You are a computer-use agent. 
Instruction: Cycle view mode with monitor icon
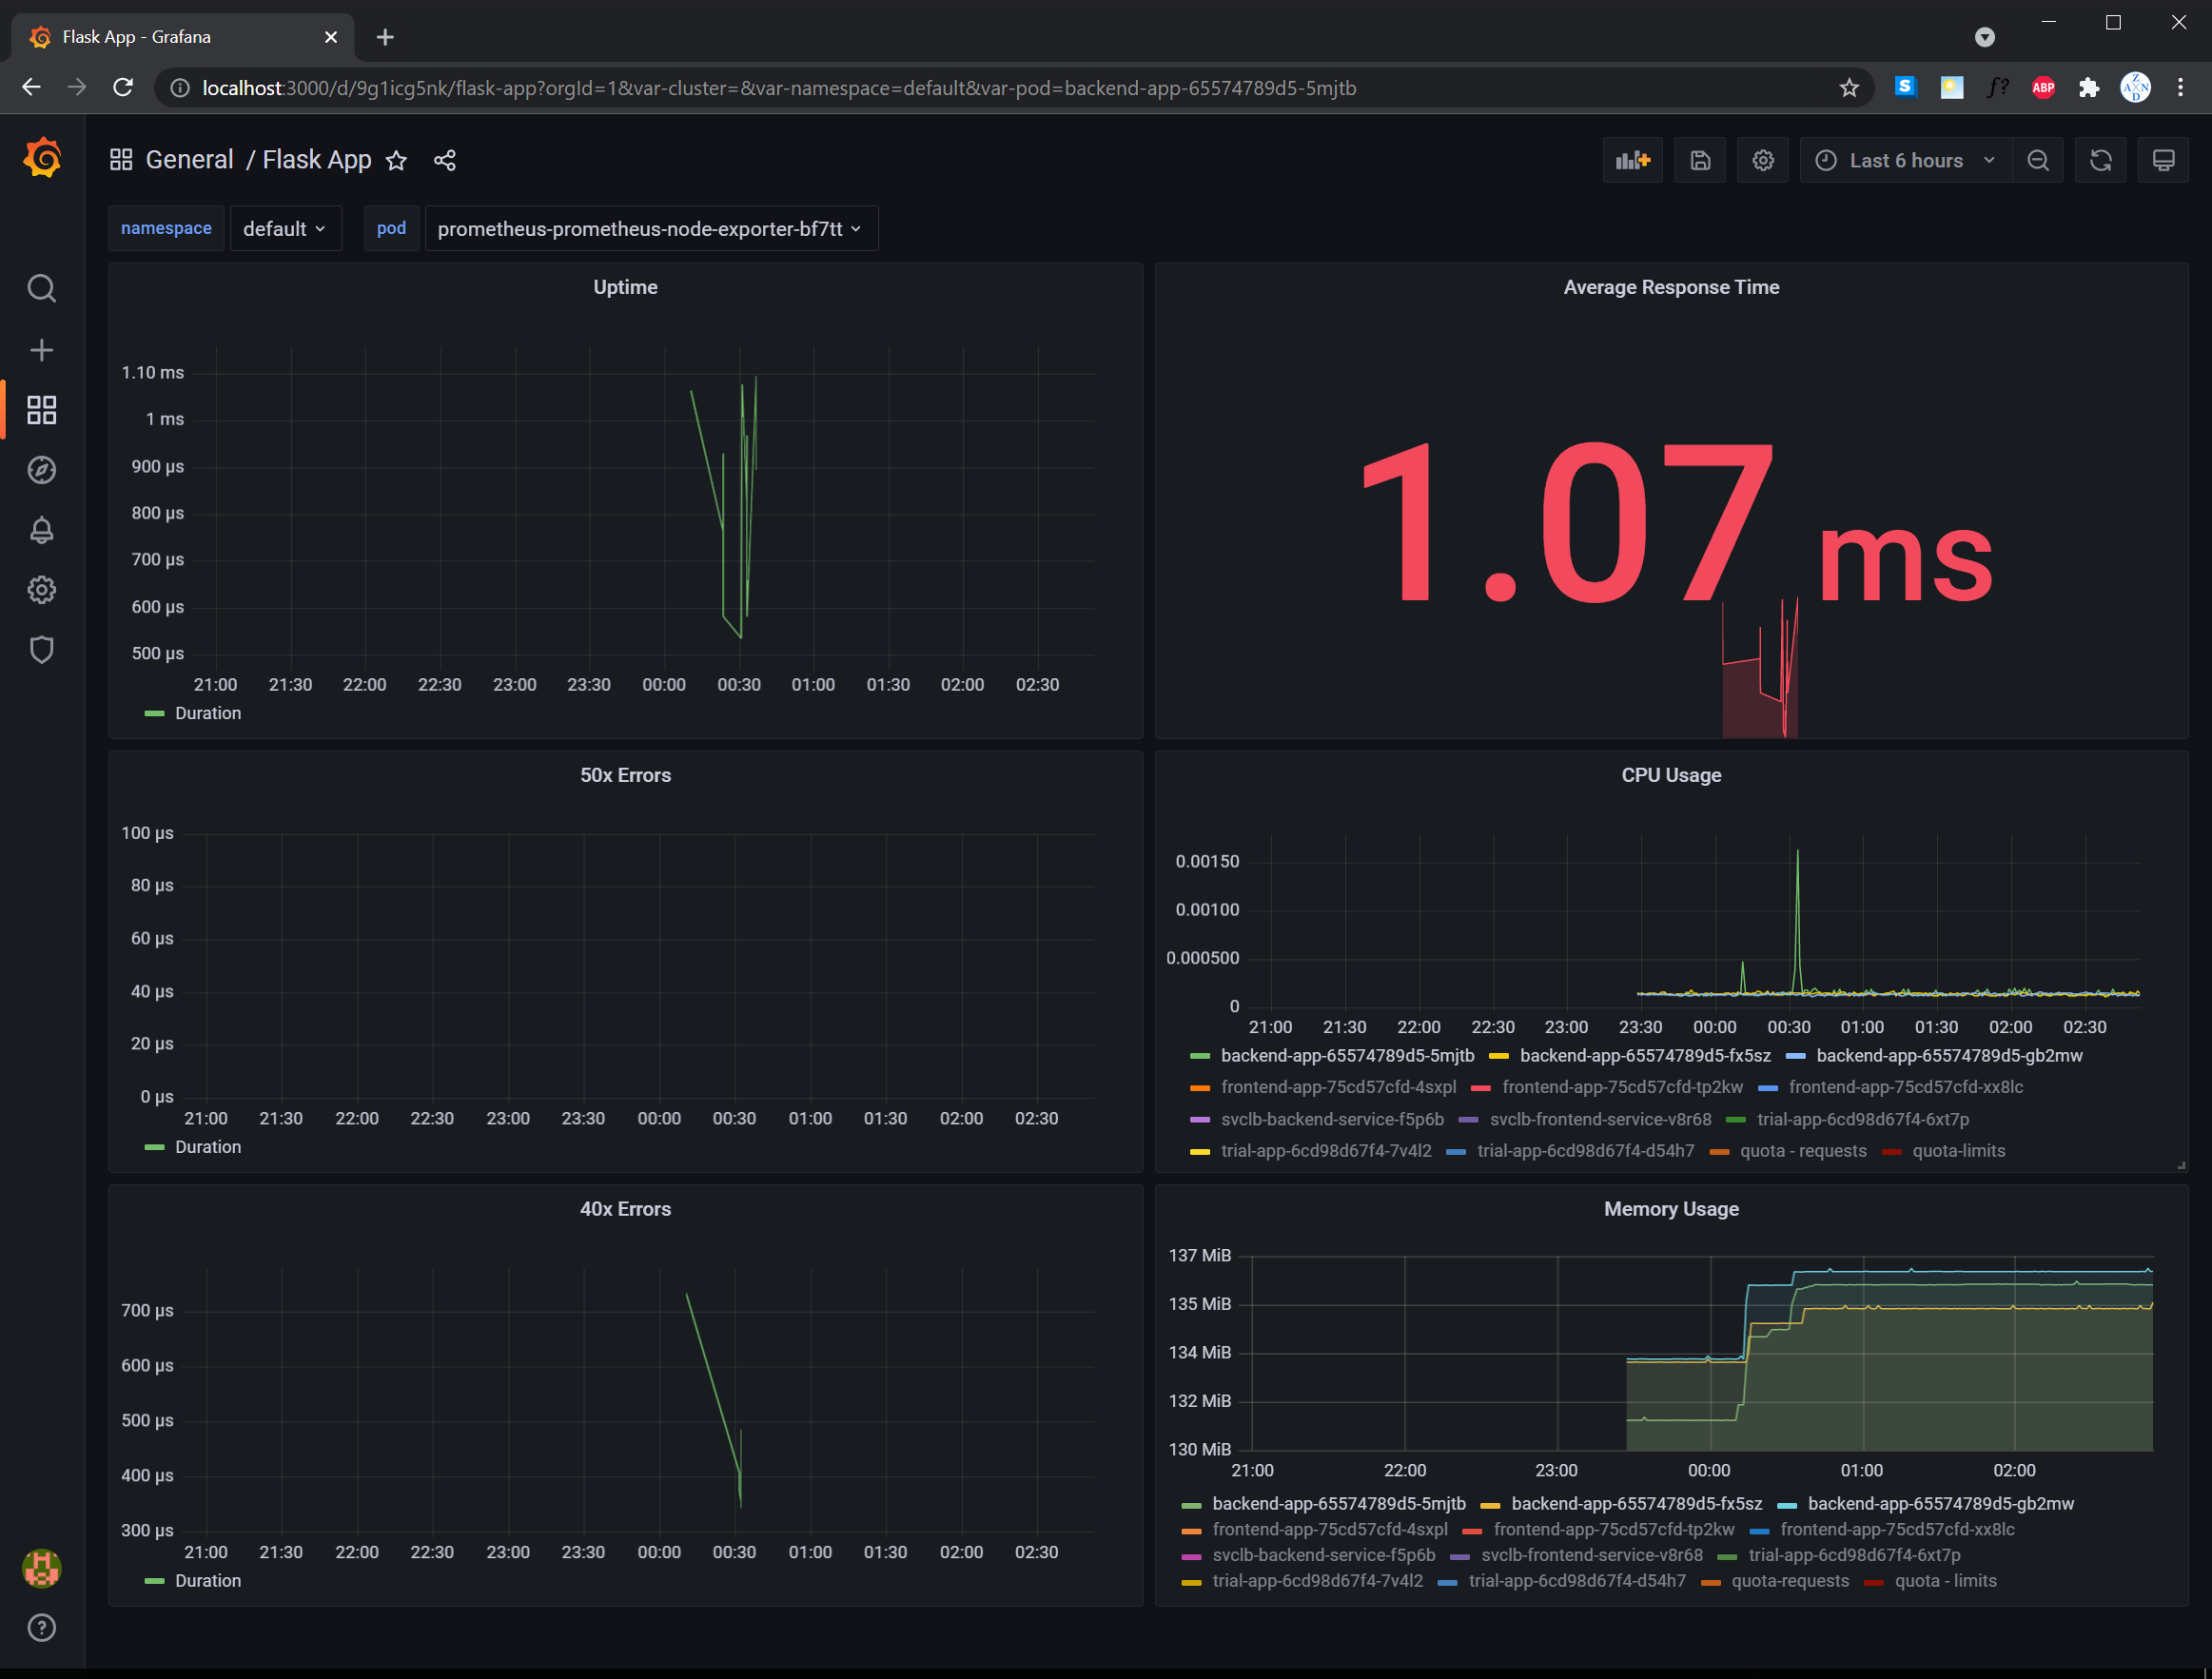pos(2163,160)
